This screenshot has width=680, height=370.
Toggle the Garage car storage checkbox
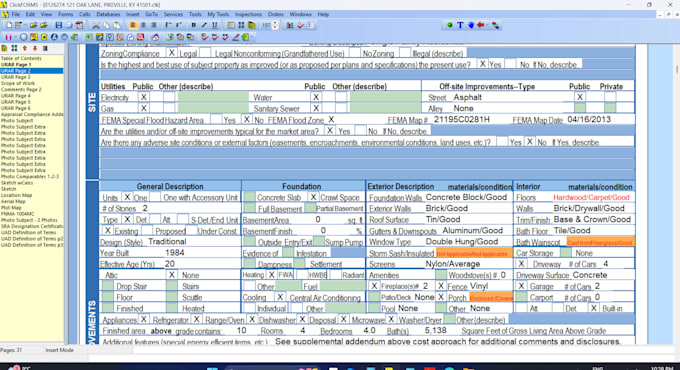(522, 286)
